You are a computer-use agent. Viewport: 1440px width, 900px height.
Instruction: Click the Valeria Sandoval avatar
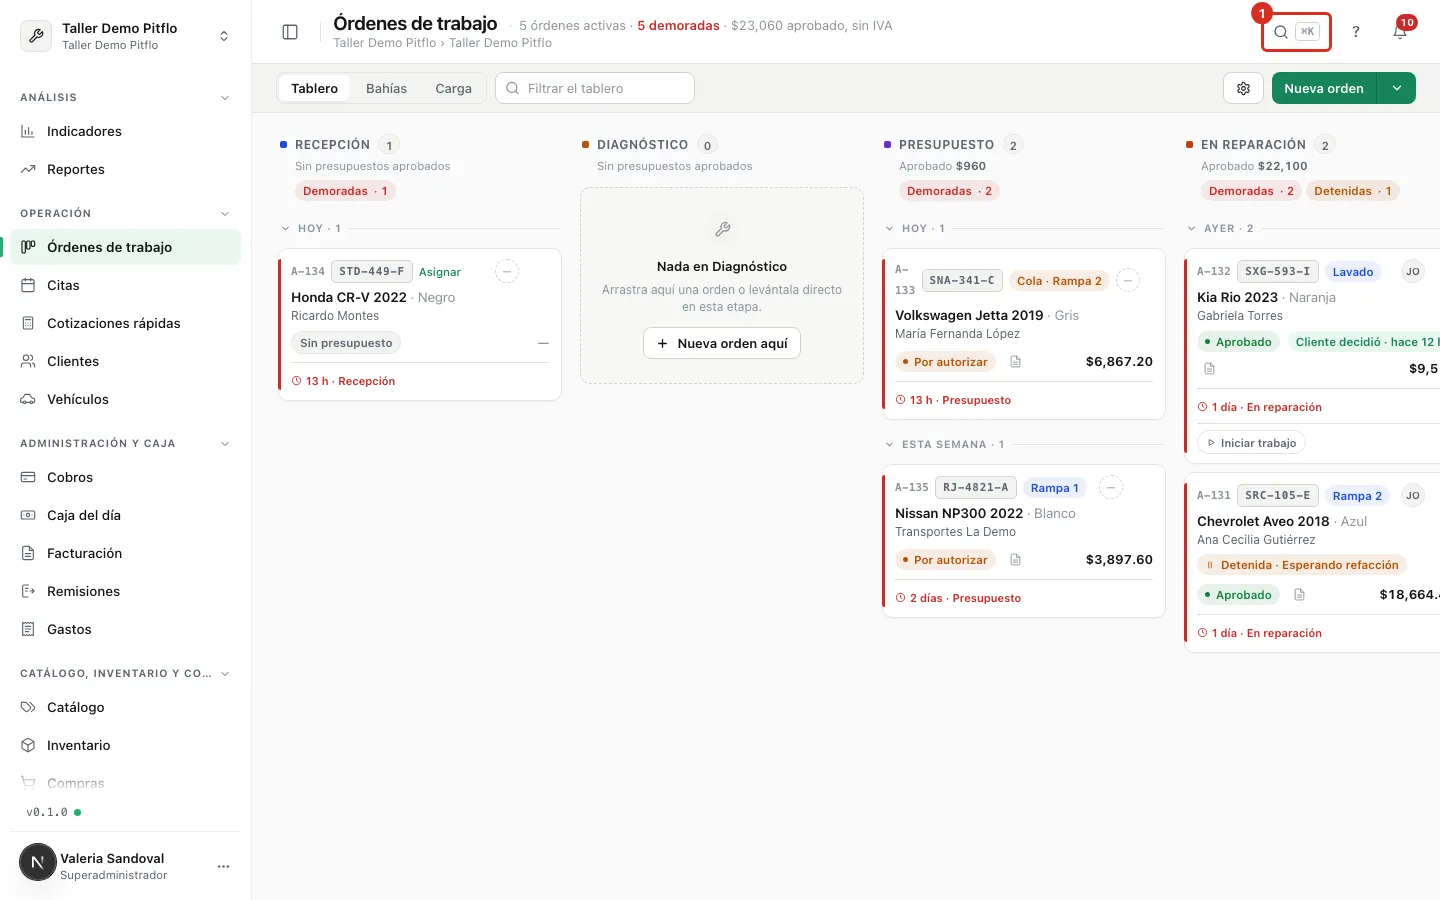(38, 862)
